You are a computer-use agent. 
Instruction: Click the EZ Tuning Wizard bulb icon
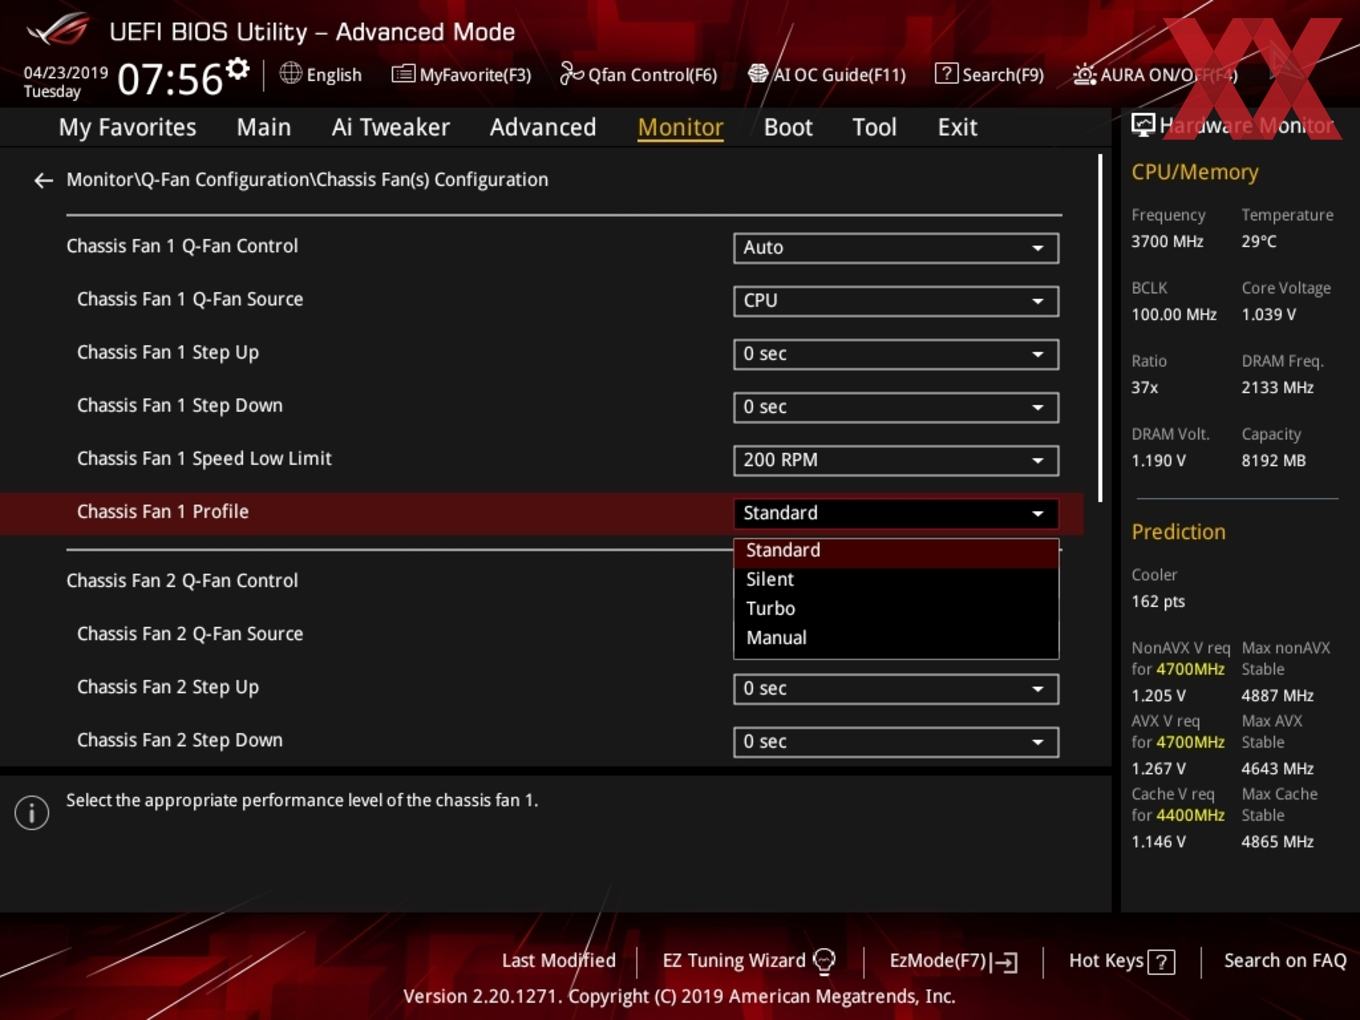pos(824,962)
